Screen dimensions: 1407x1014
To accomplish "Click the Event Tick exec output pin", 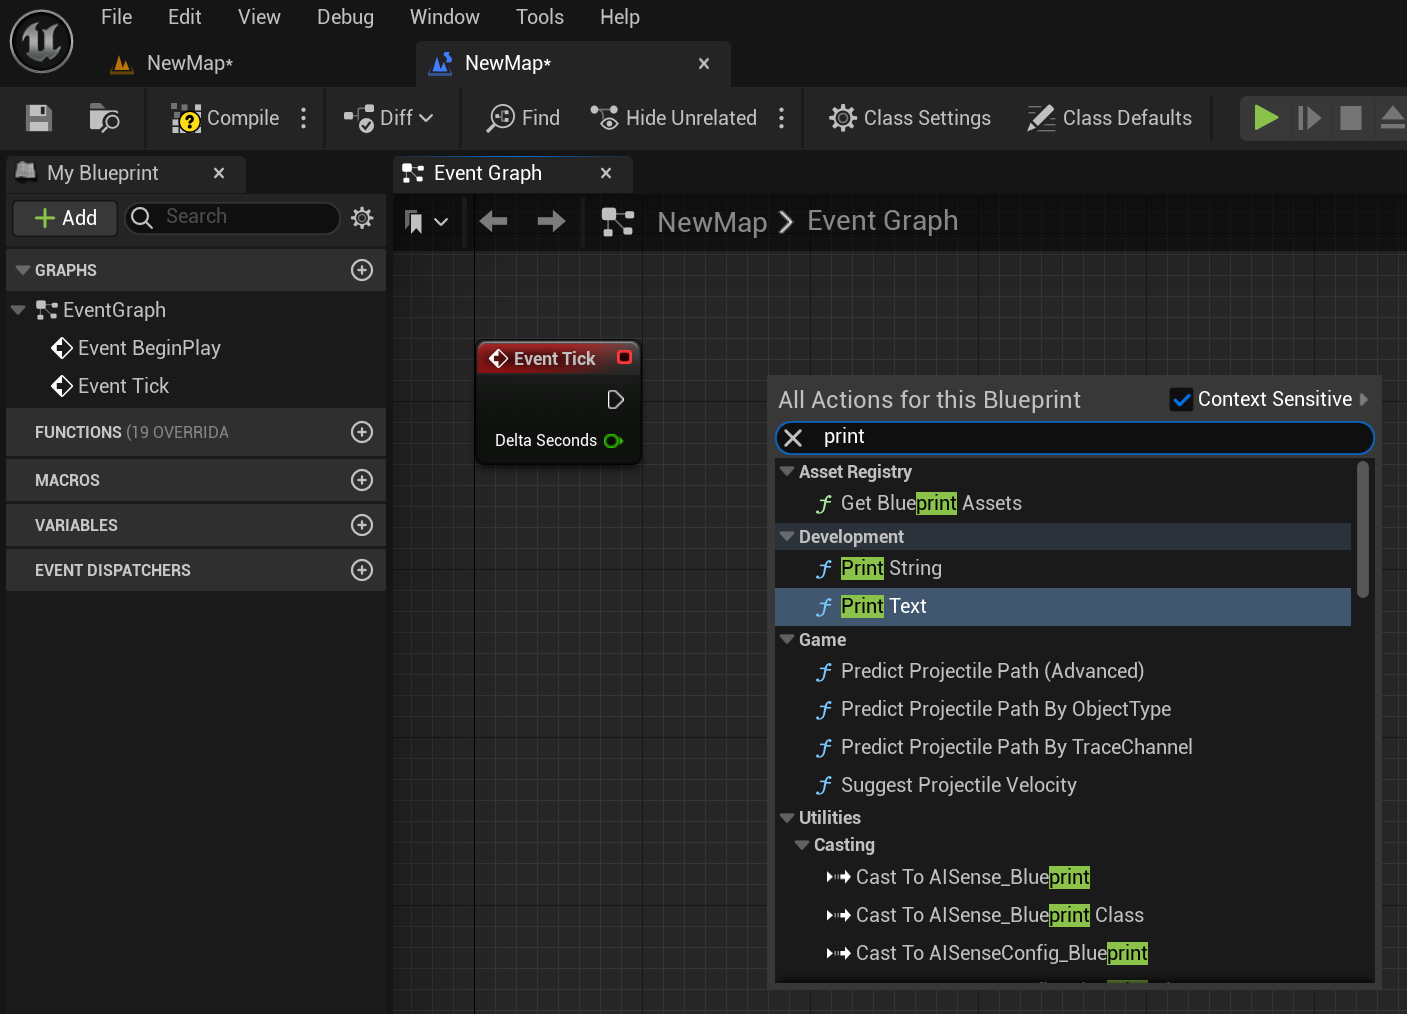I will point(616,400).
